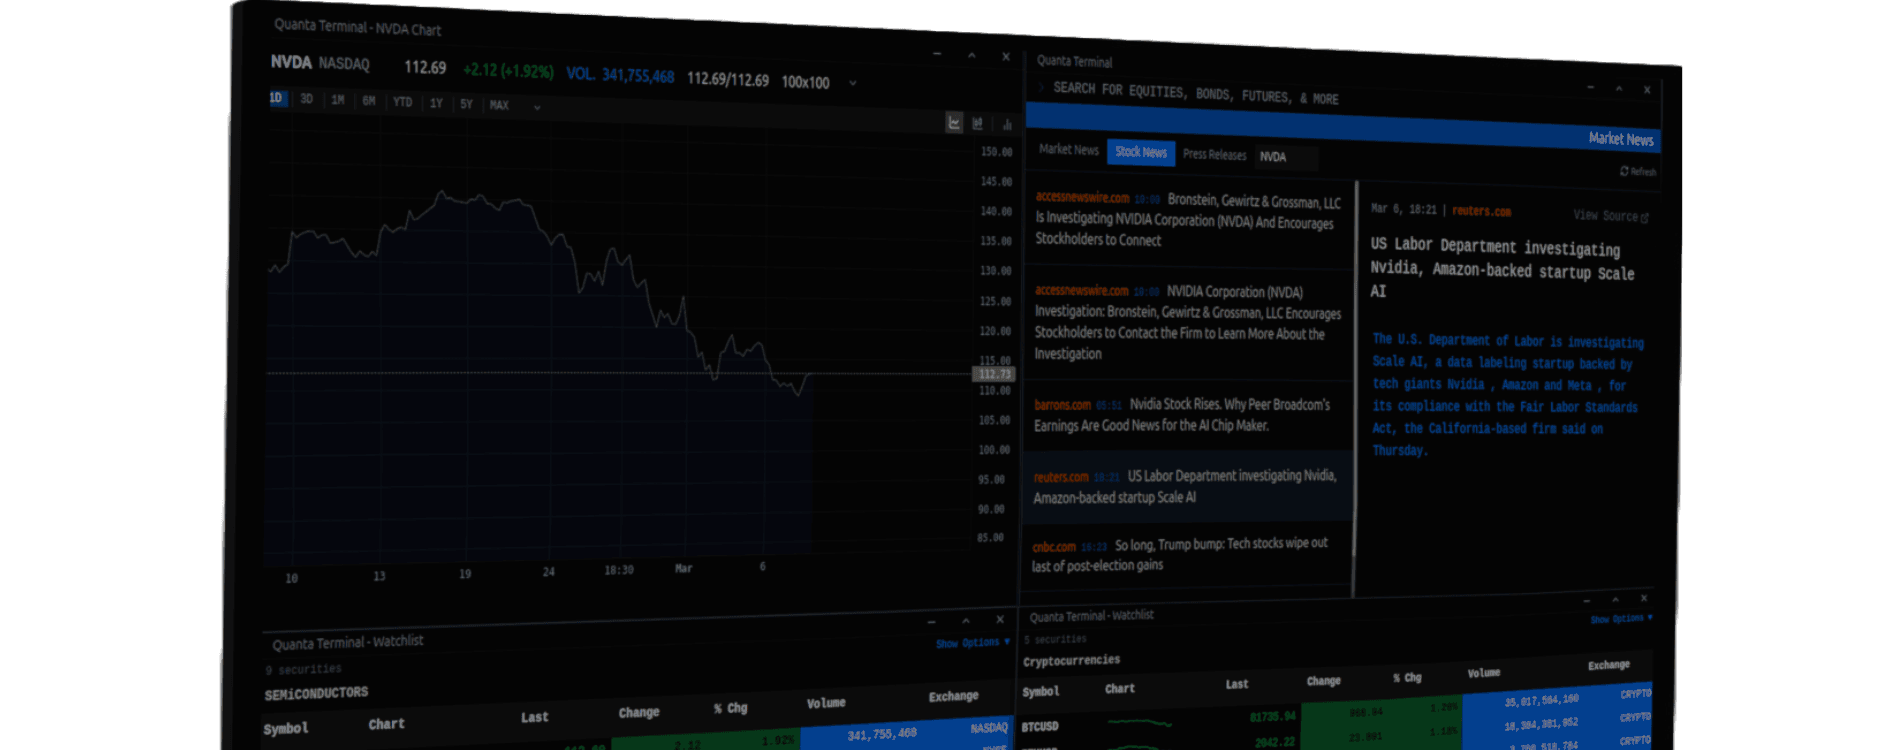Sort Semiconductors watchlist by Change column
Screen dimensions: 1900x750
click(639, 712)
